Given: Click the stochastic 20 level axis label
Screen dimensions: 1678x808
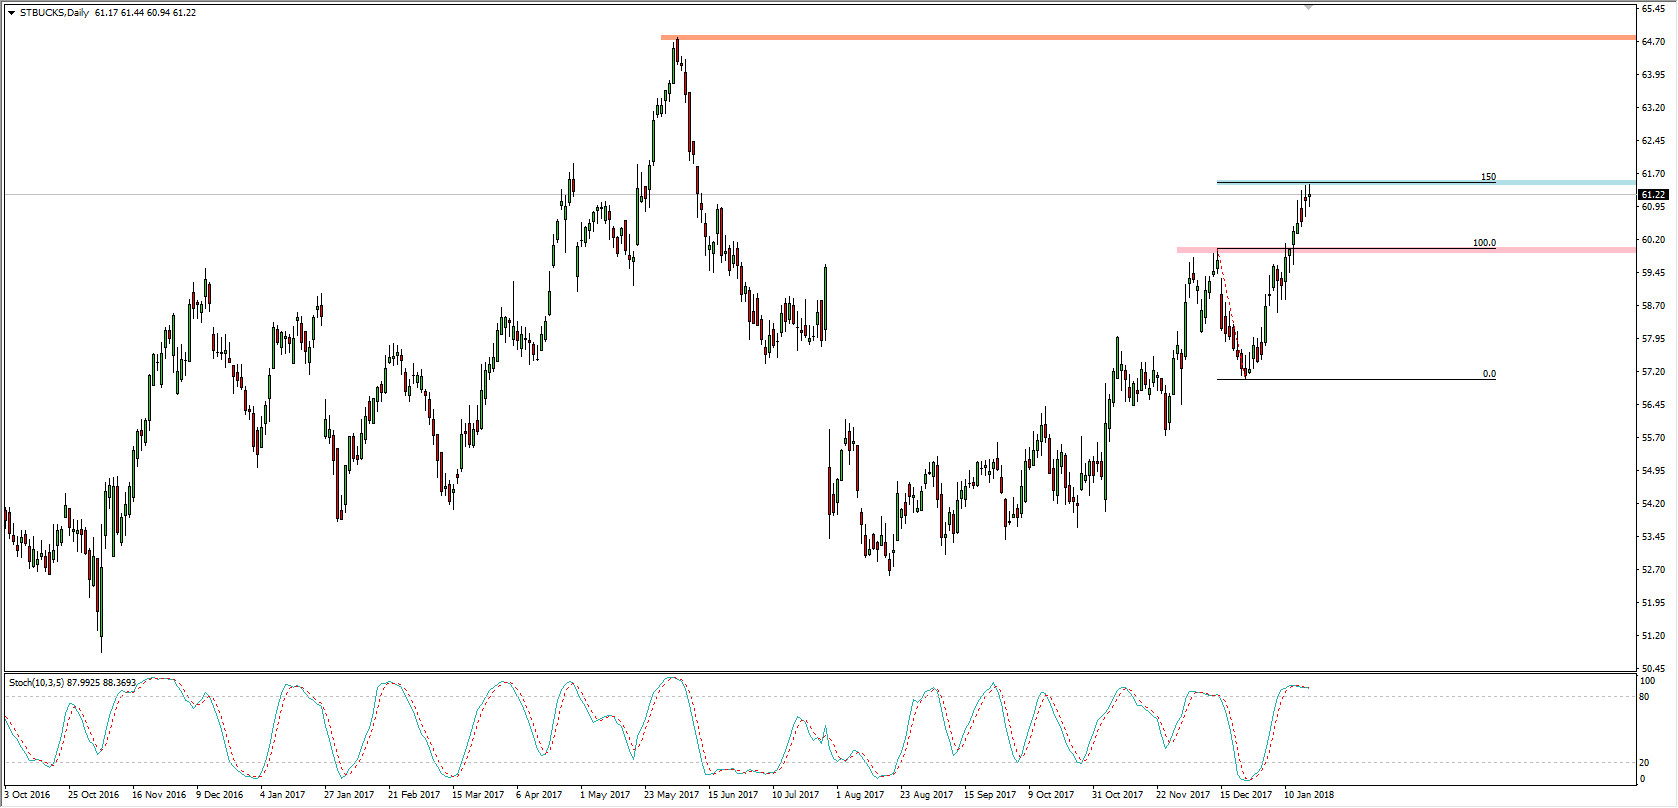Looking at the screenshot, I should pyautogui.click(x=1646, y=763).
